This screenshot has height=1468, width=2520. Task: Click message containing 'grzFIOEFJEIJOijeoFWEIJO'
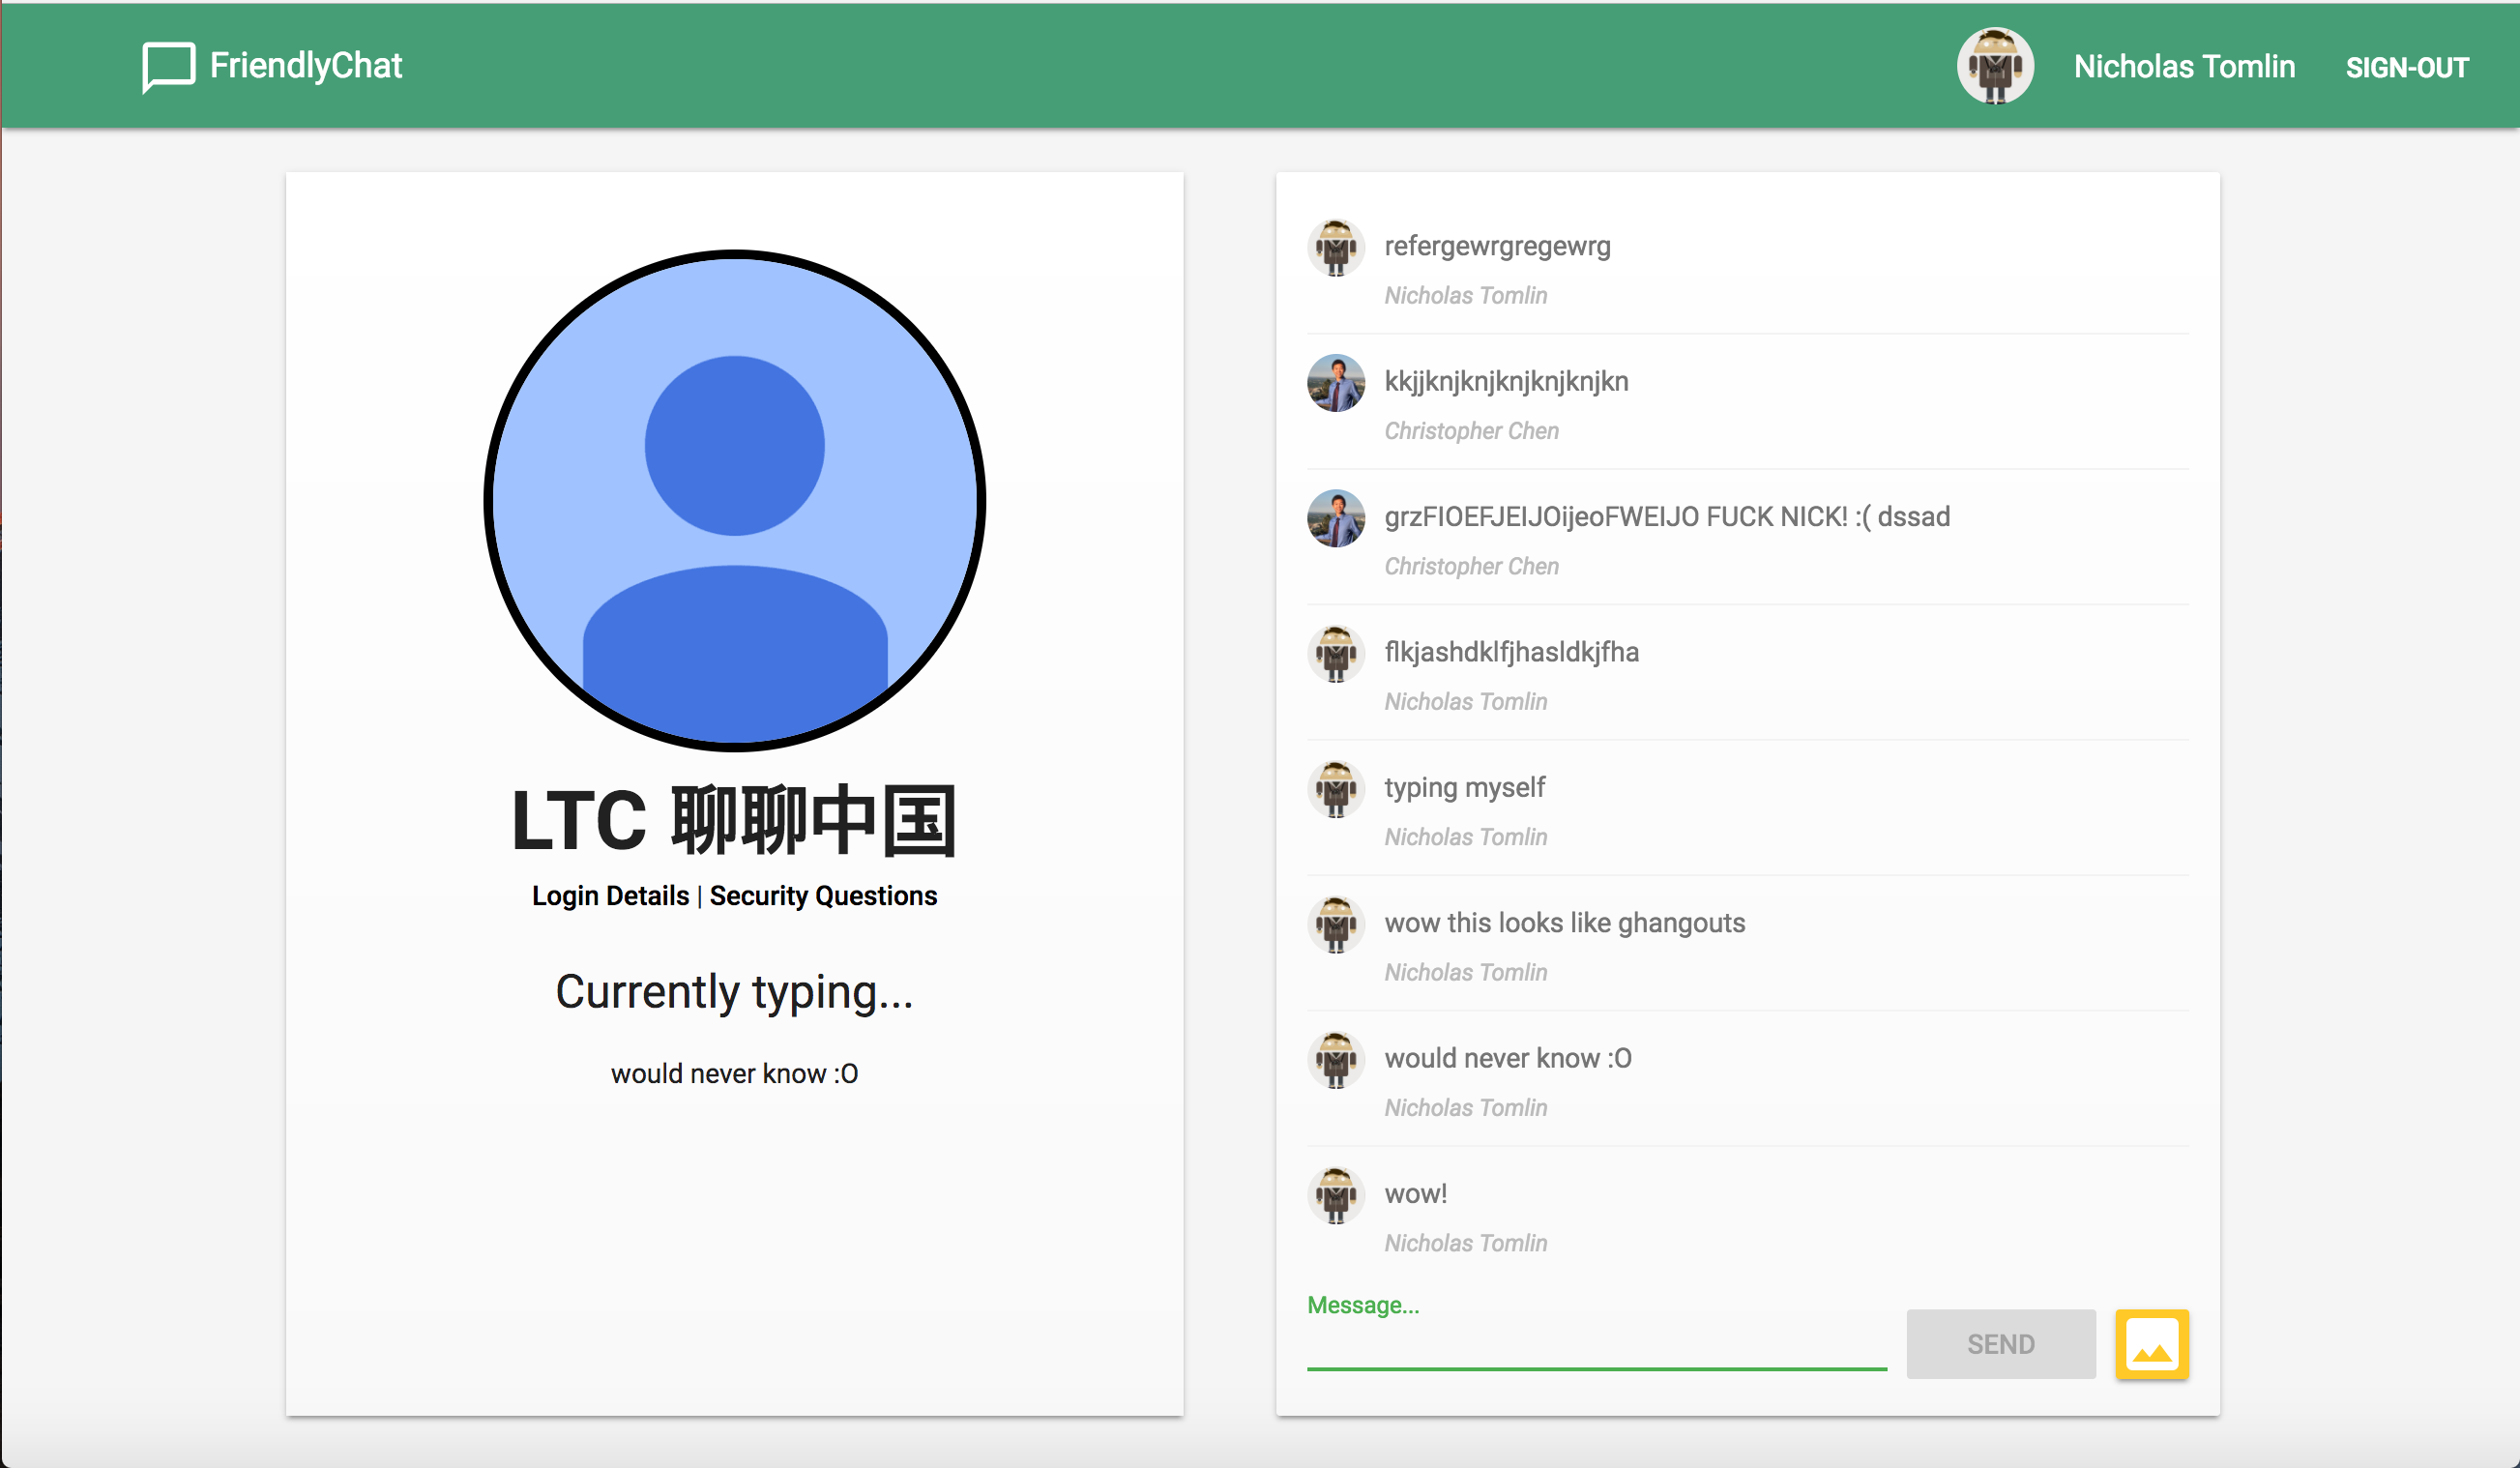[1666, 517]
